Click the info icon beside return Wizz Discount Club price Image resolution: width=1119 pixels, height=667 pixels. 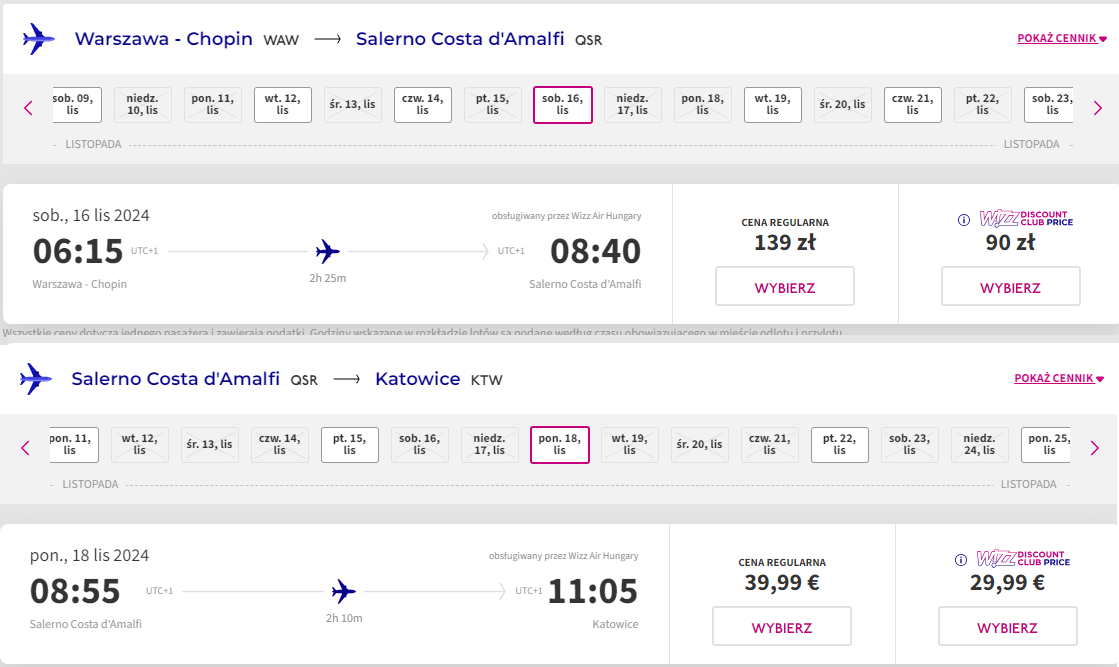961,560
